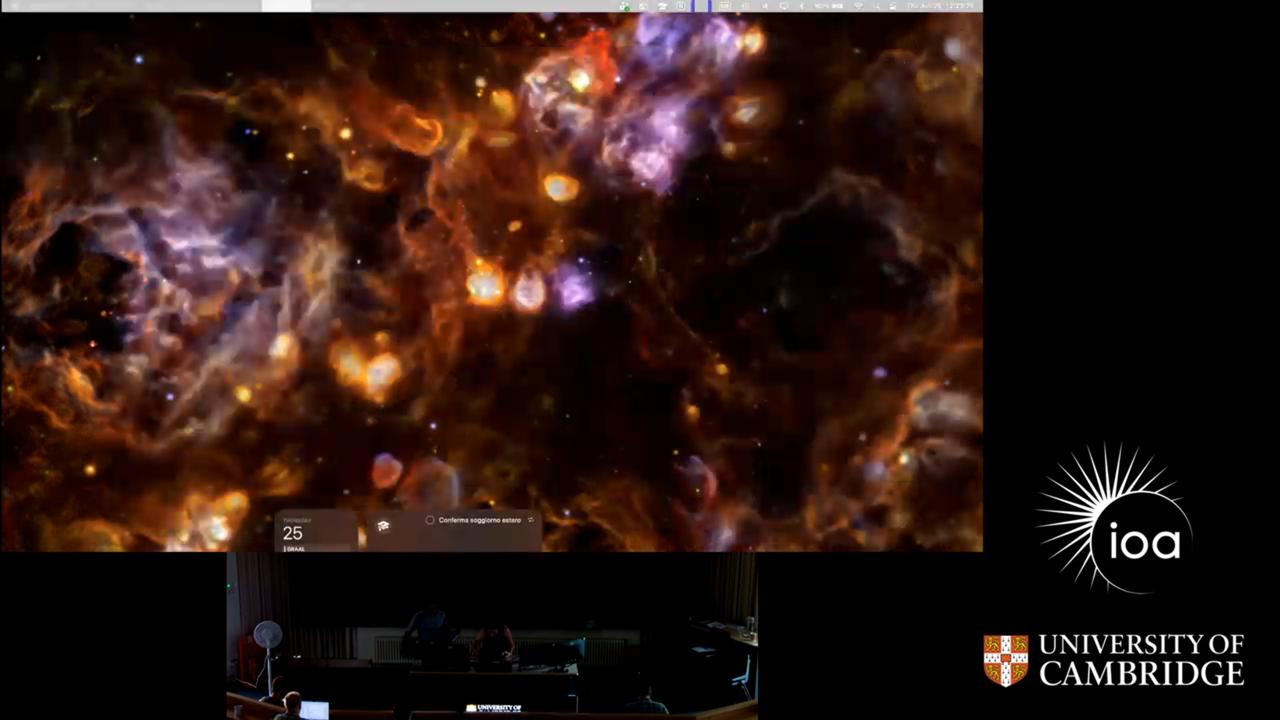Image resolution: width=1280 pixels, height=720 pixels.
Task: Click the menu bar icon with green dot
Action: coord(624,6)
